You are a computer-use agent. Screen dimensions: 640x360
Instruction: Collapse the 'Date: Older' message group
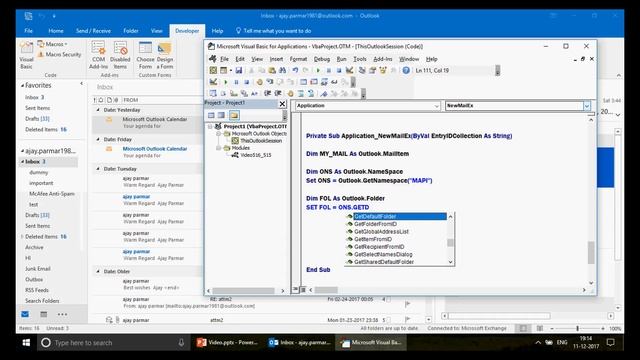98,271
